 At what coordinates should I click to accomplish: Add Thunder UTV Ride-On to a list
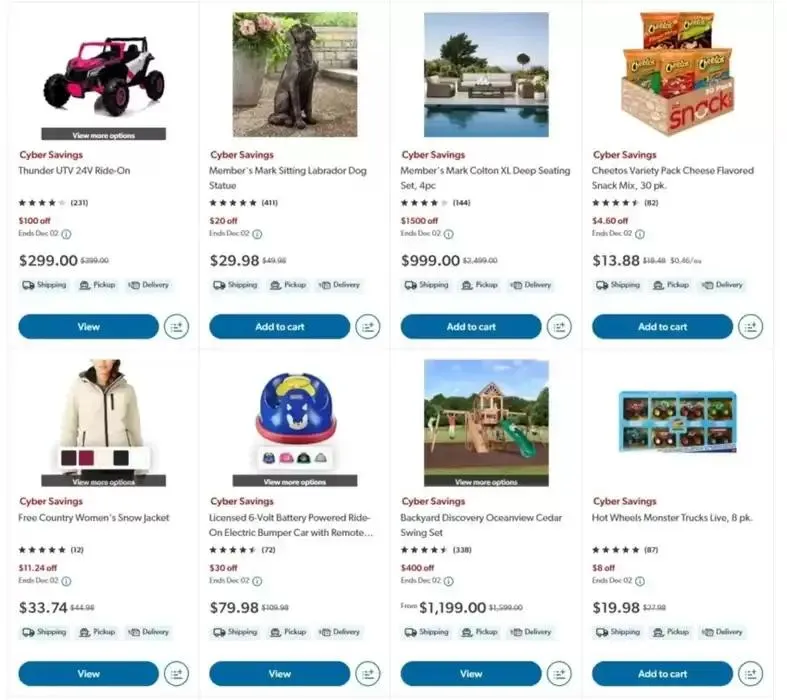[x=177, y=327]
